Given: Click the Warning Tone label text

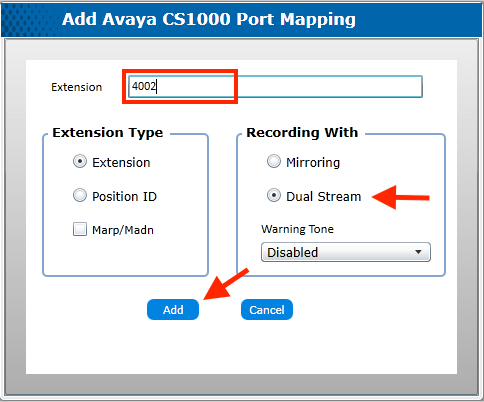Looking at the screenshot, I should (x=297, y=229).
